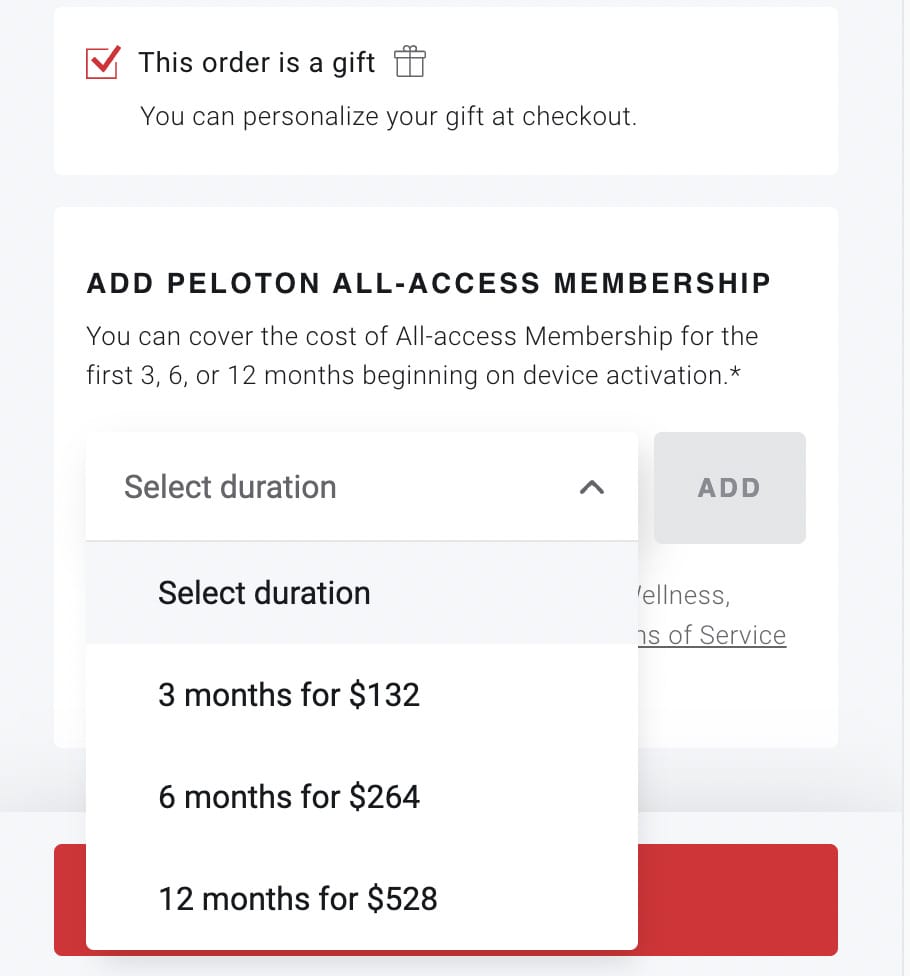910x976 pixels.
Task: Click the gift box icon
Action: pos(410,62)
